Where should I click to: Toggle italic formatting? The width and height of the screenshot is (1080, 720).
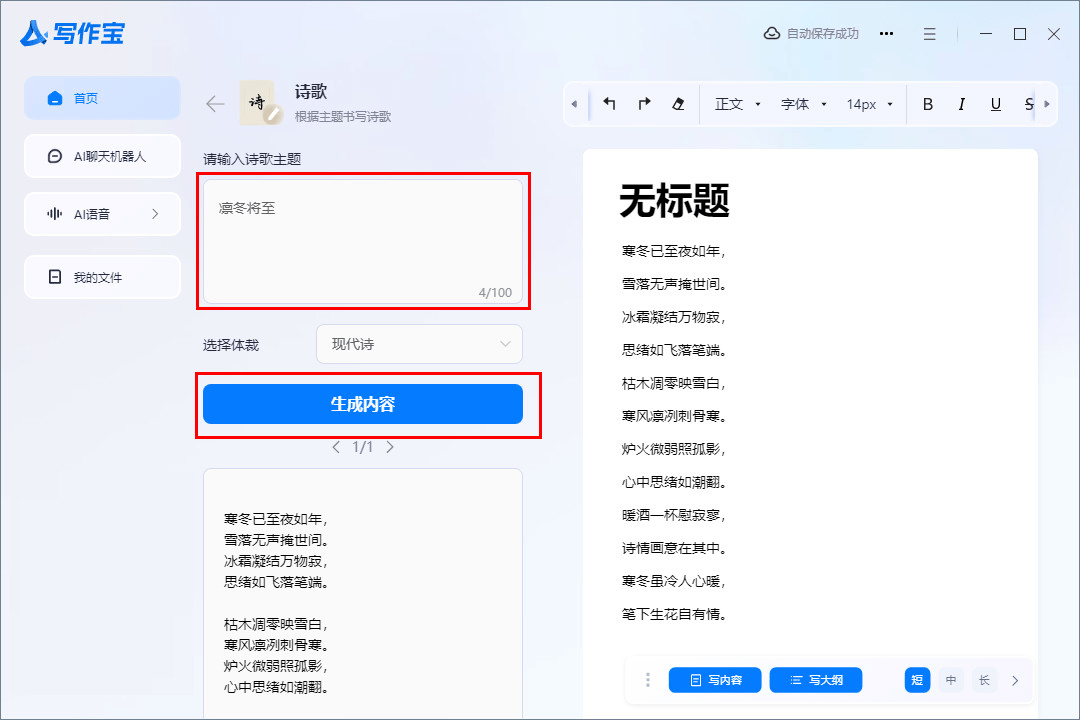[x=961, y=104]
